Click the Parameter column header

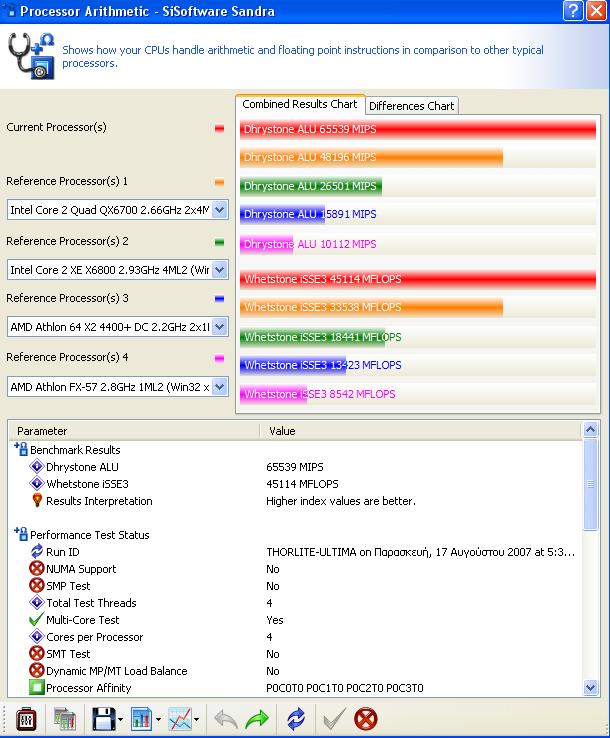point(134,431)
